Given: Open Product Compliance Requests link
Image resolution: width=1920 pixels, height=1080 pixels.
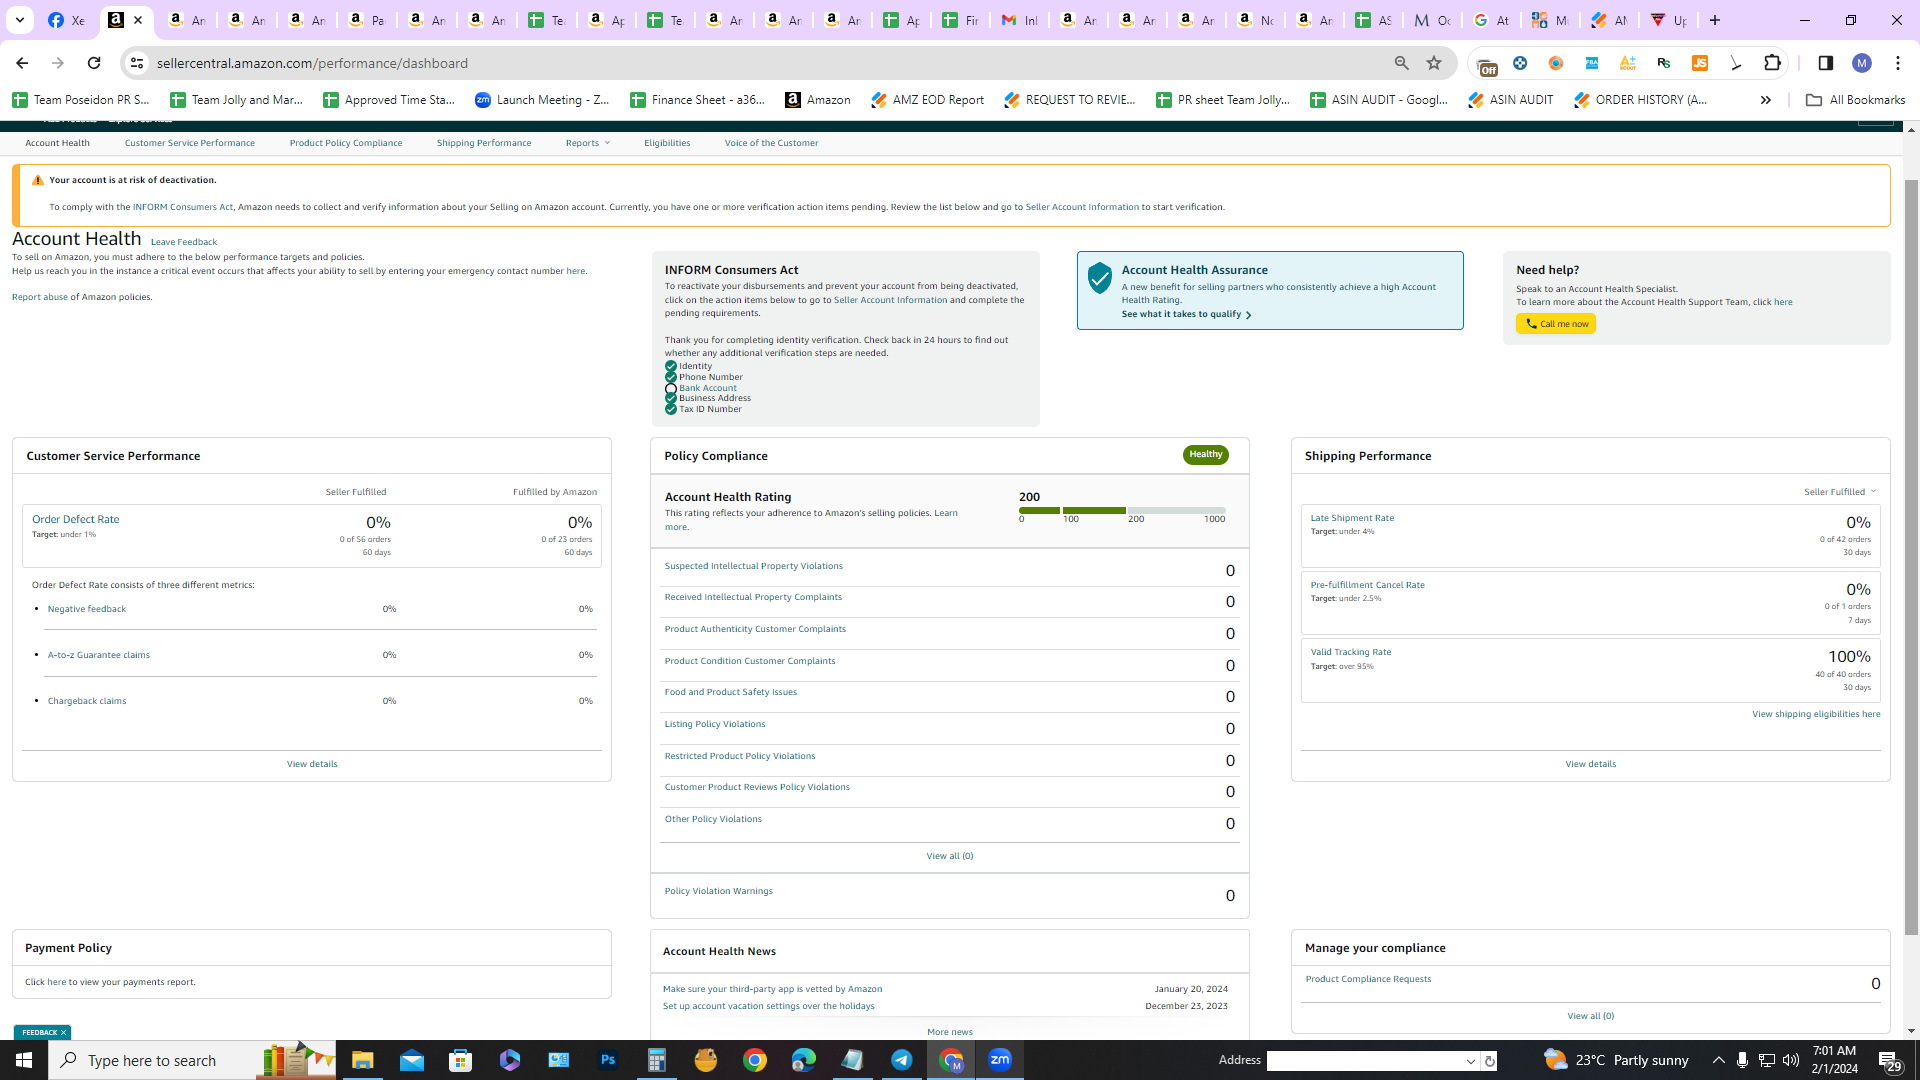Looking at the screenshot, I should click(1368, 979).
